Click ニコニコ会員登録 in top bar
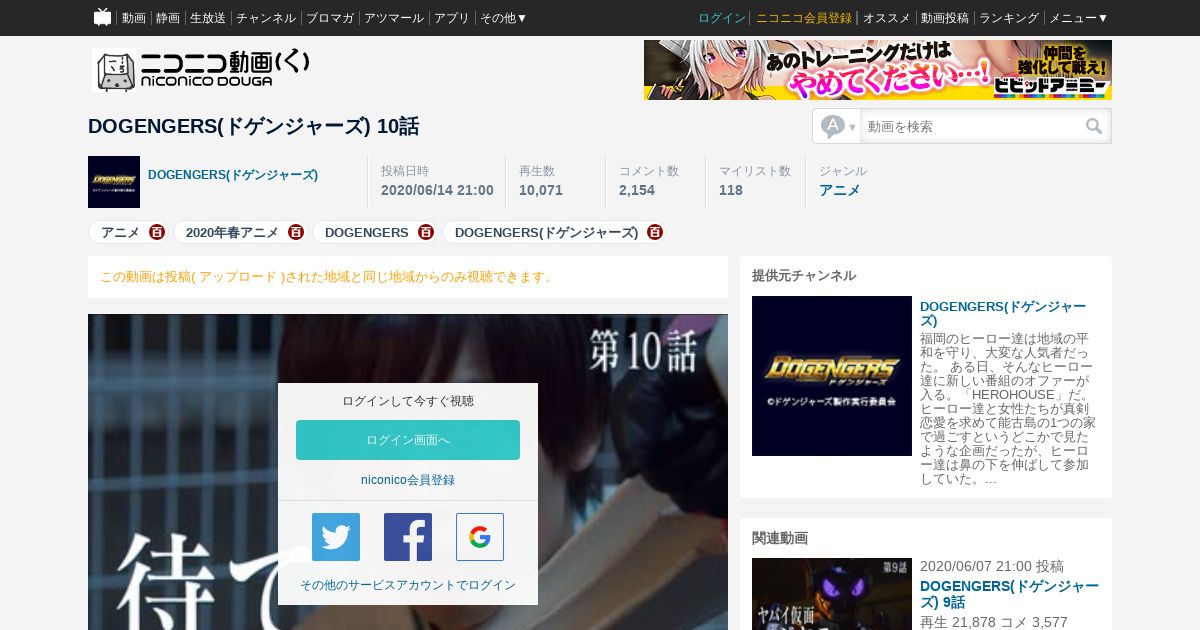 point(804,18)
